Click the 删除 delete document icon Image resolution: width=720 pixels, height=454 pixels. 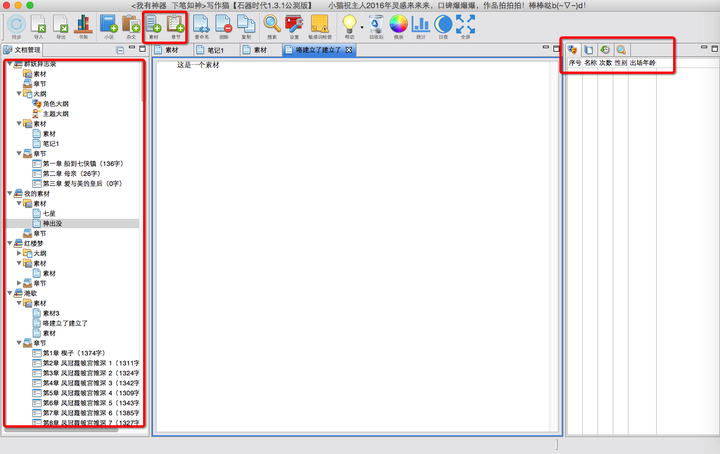click(224, 27)
